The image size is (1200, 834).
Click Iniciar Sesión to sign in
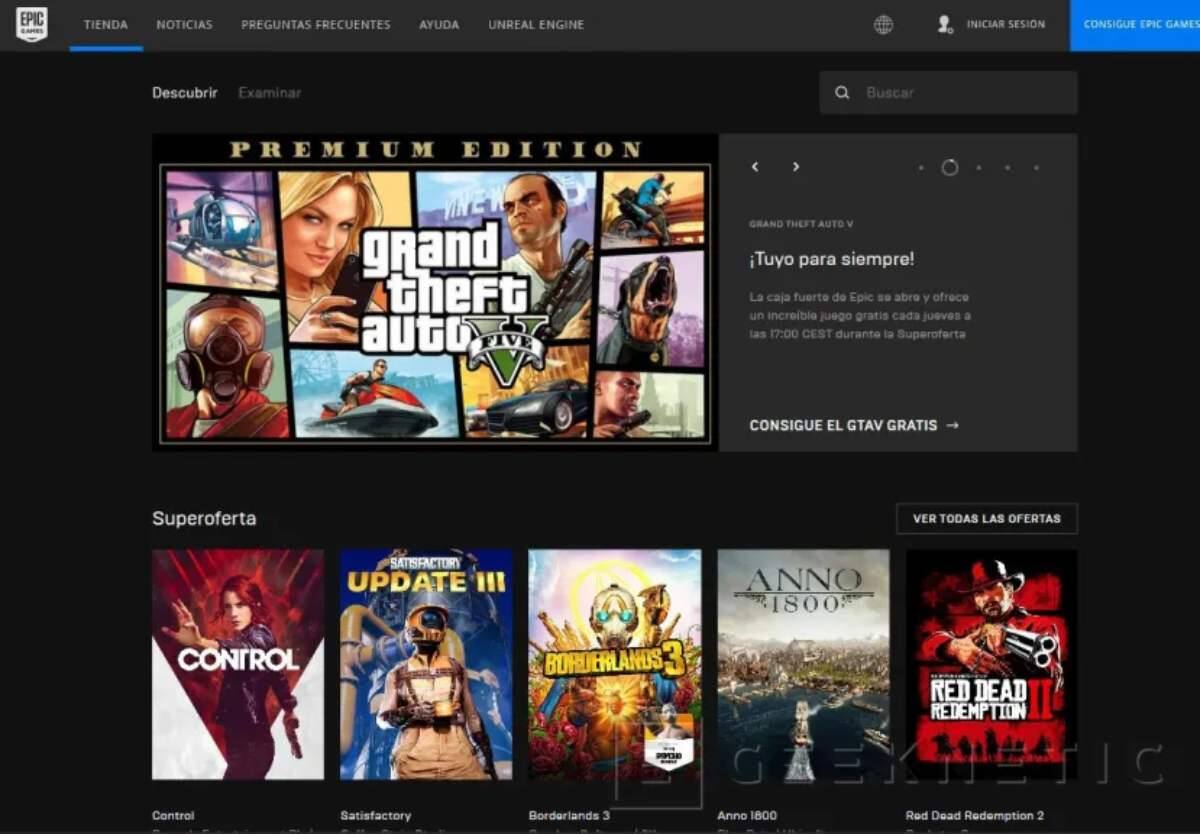[x=1005, y=25]
